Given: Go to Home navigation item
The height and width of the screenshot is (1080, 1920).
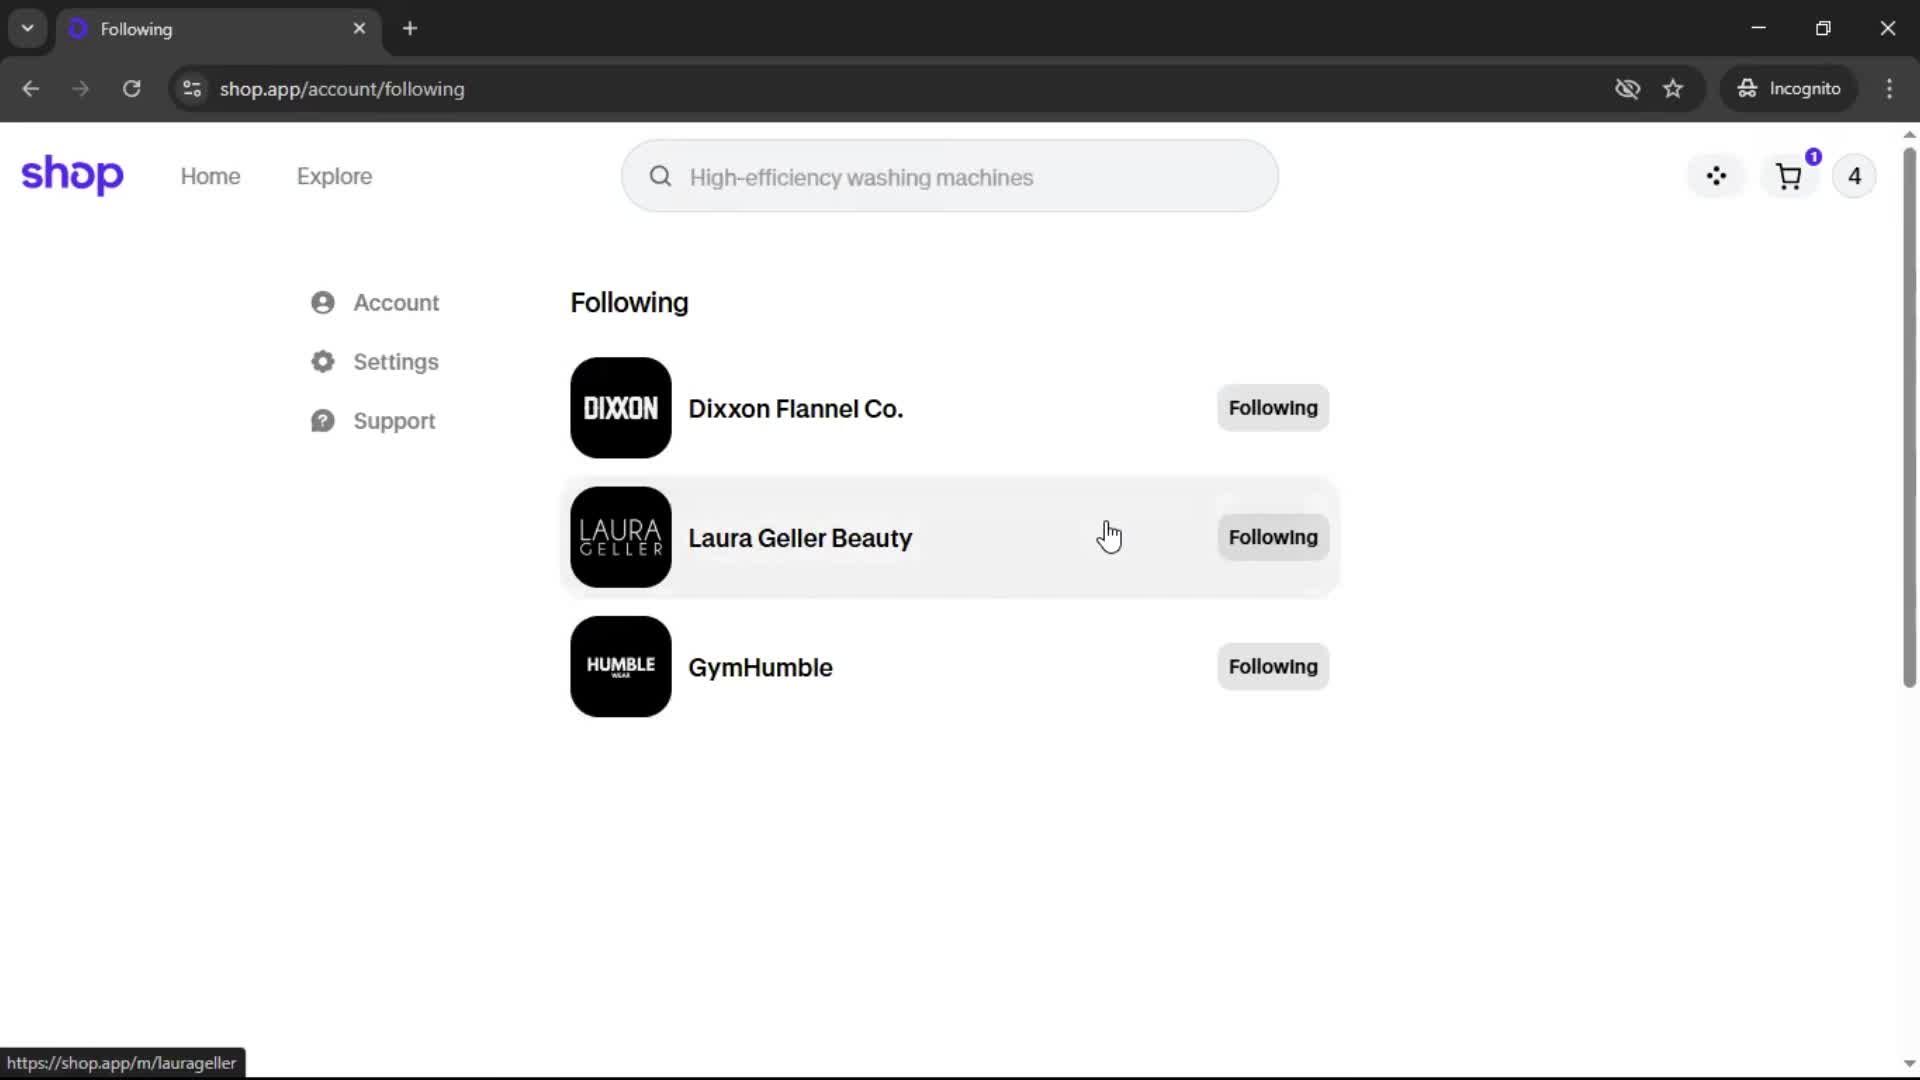Looking at the screenshot, I should tap(210, 177).
